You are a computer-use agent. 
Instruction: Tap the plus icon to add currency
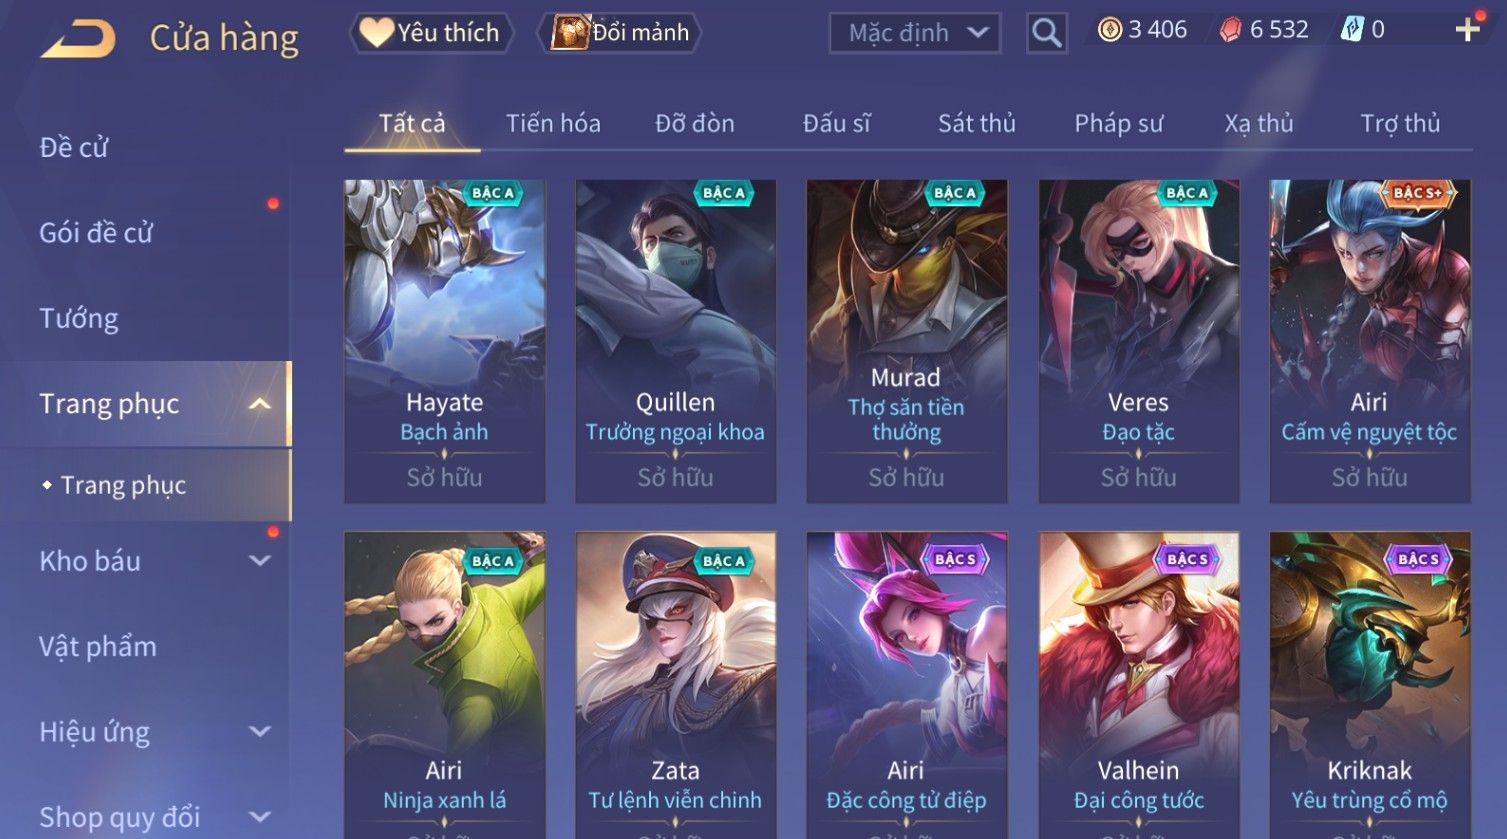(1467, 30)
